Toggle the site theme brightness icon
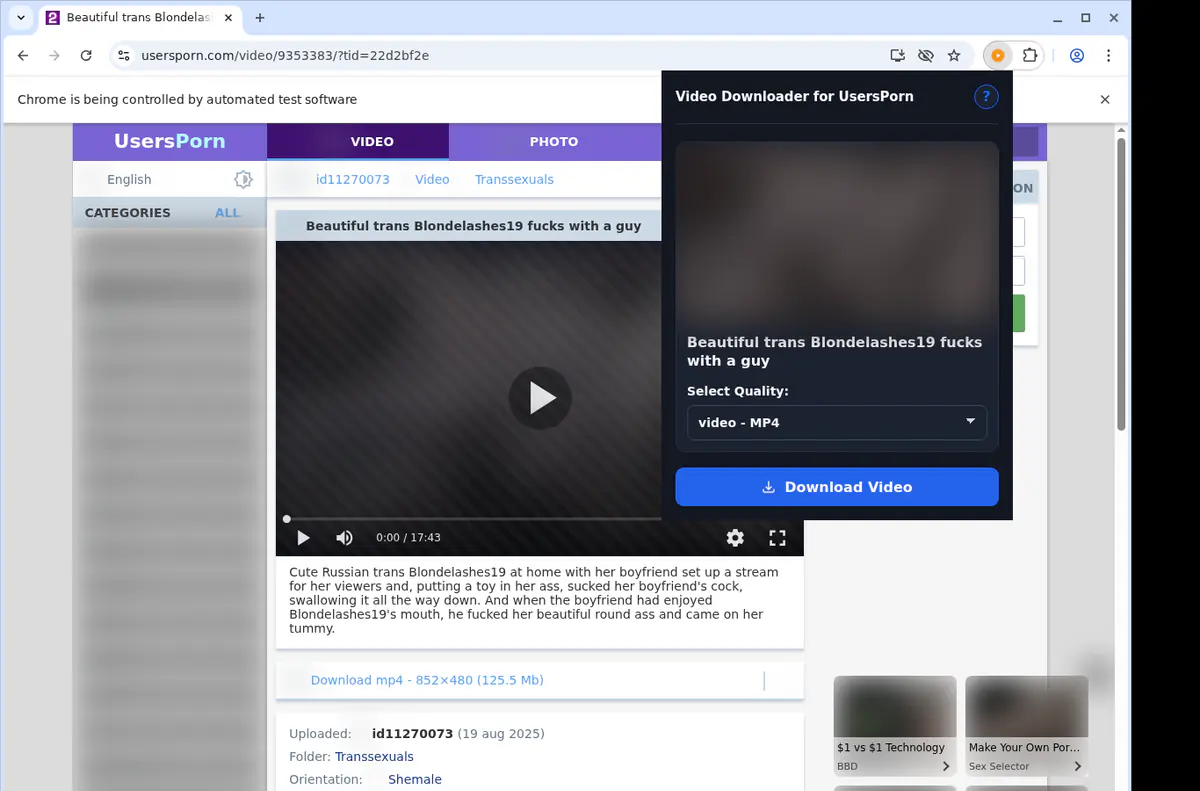1200x791 pixels. tap(243, 180)
